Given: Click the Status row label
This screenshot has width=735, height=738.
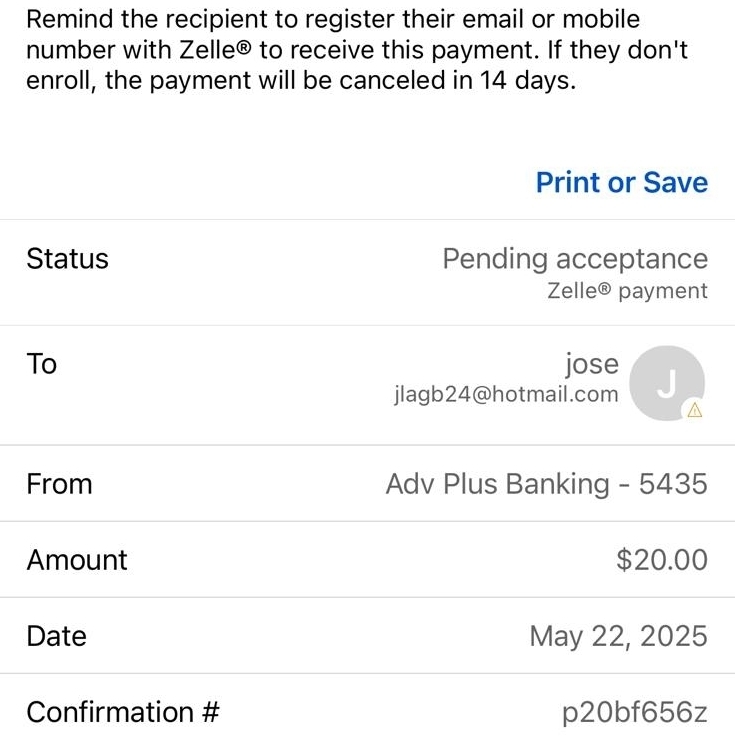Looking at the screenshot, I should tap(67, 259).
